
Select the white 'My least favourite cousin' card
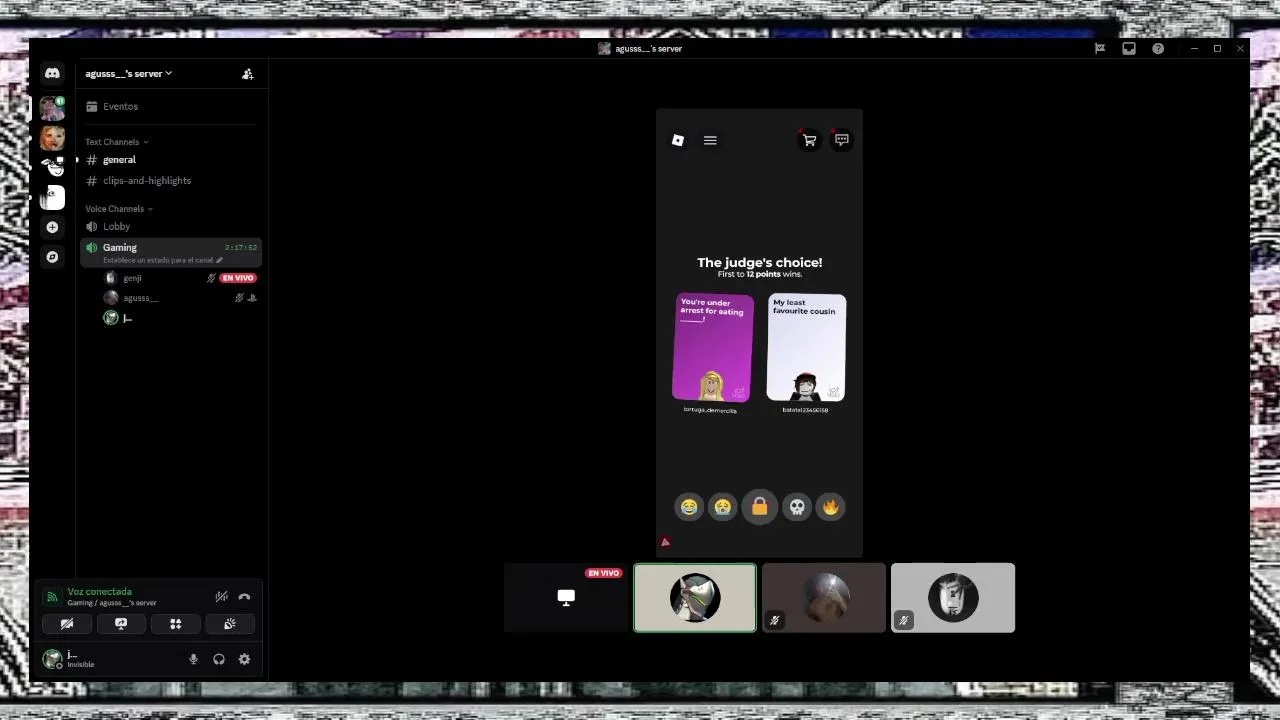tap(806, 347)
